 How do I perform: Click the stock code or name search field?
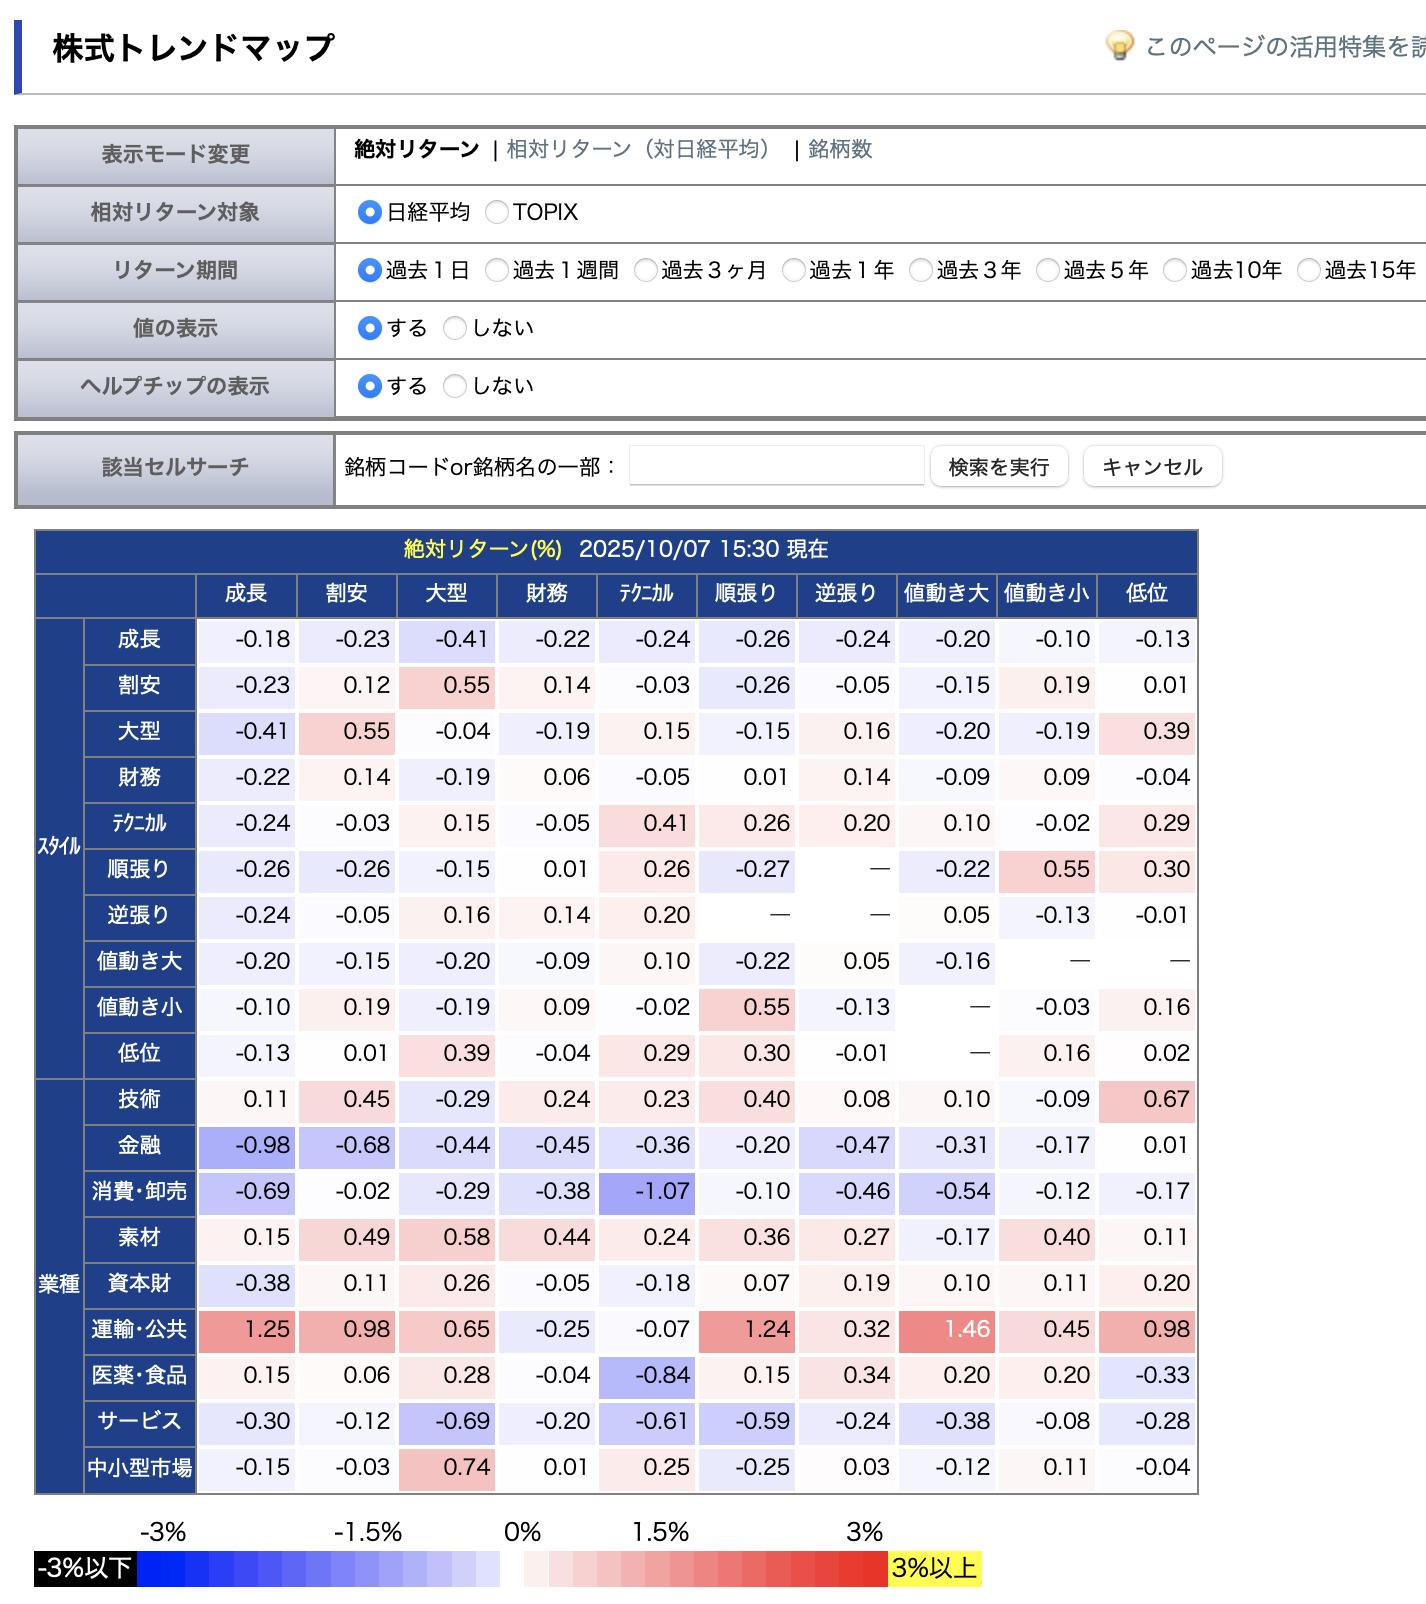pyautogui.click(x=776, y=466)
